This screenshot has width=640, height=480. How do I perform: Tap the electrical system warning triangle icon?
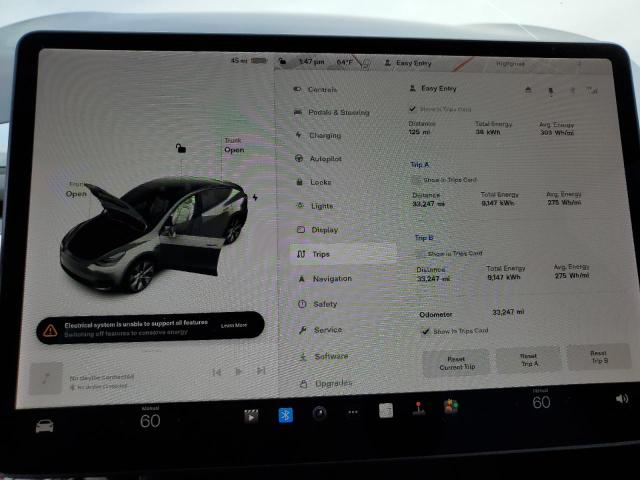[x=50, y=330]
